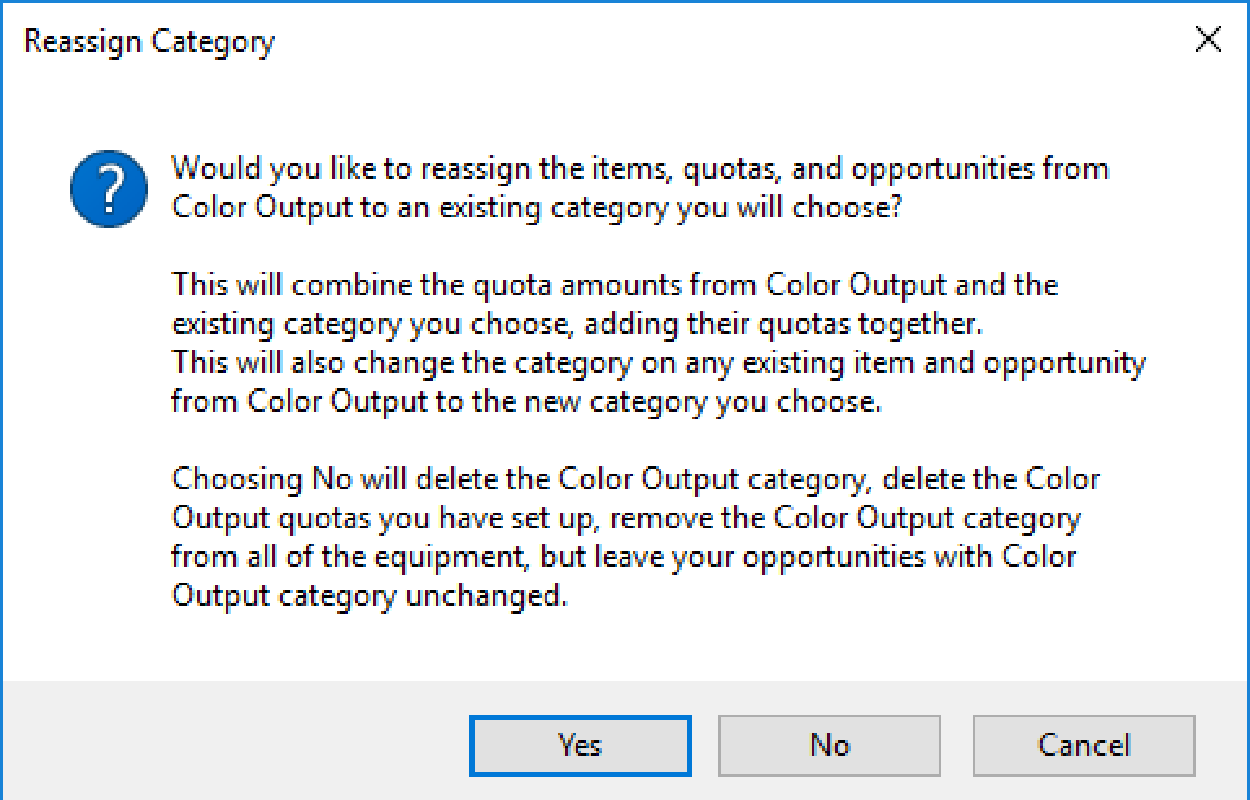1250x800 pixels.
Task: Click the gray footer area left of Yes
Action: tap(235, 740)
